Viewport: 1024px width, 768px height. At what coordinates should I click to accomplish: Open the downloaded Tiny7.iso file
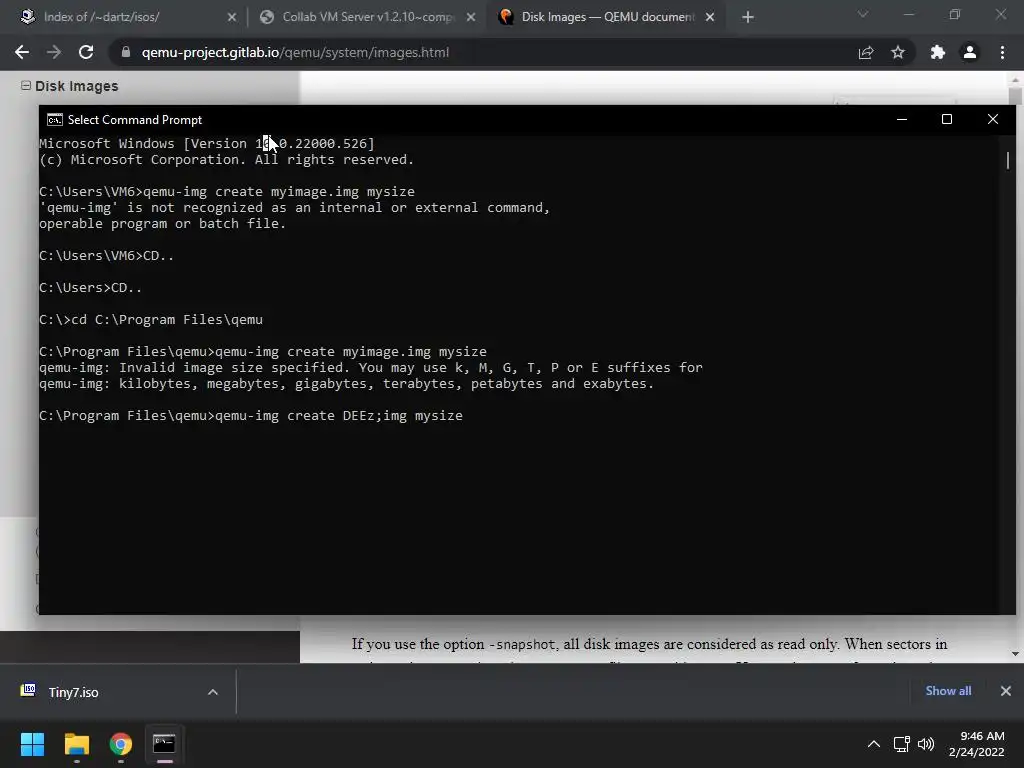73,692
